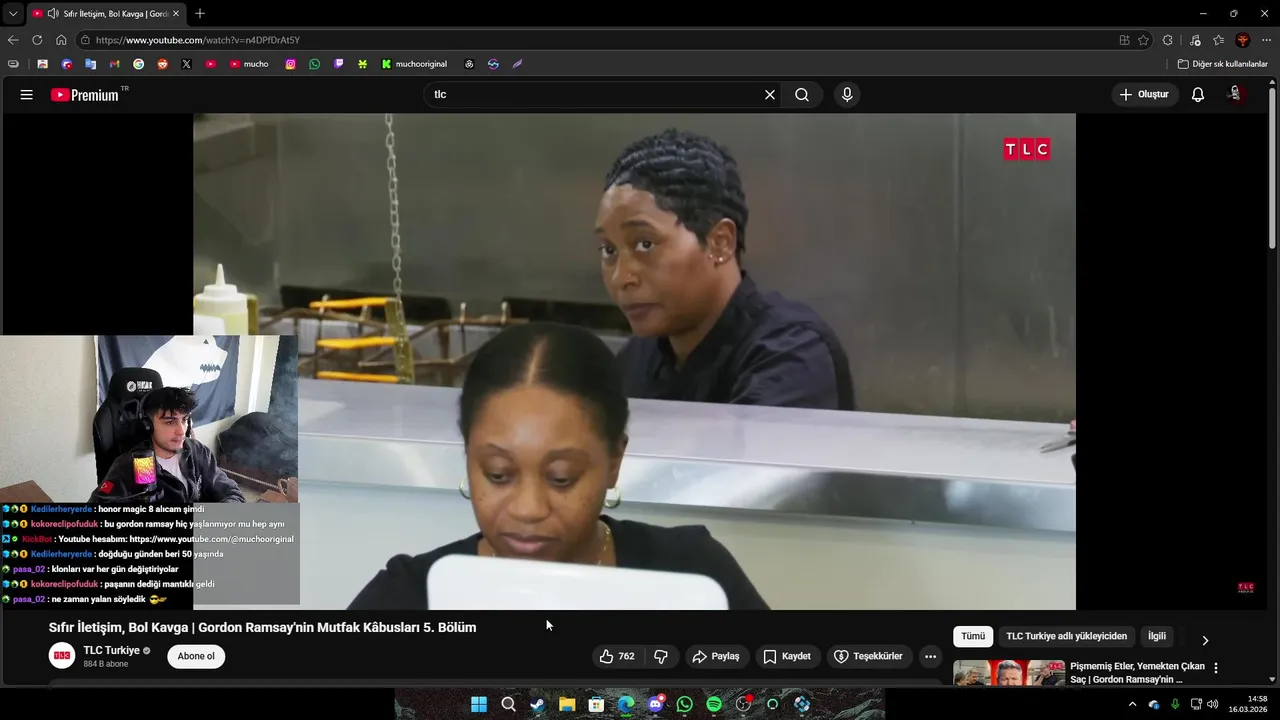Click the Teşekkürler thanks button
Image resolution: width=1280 pixels, height=720 pixels.
click(868, 657)
